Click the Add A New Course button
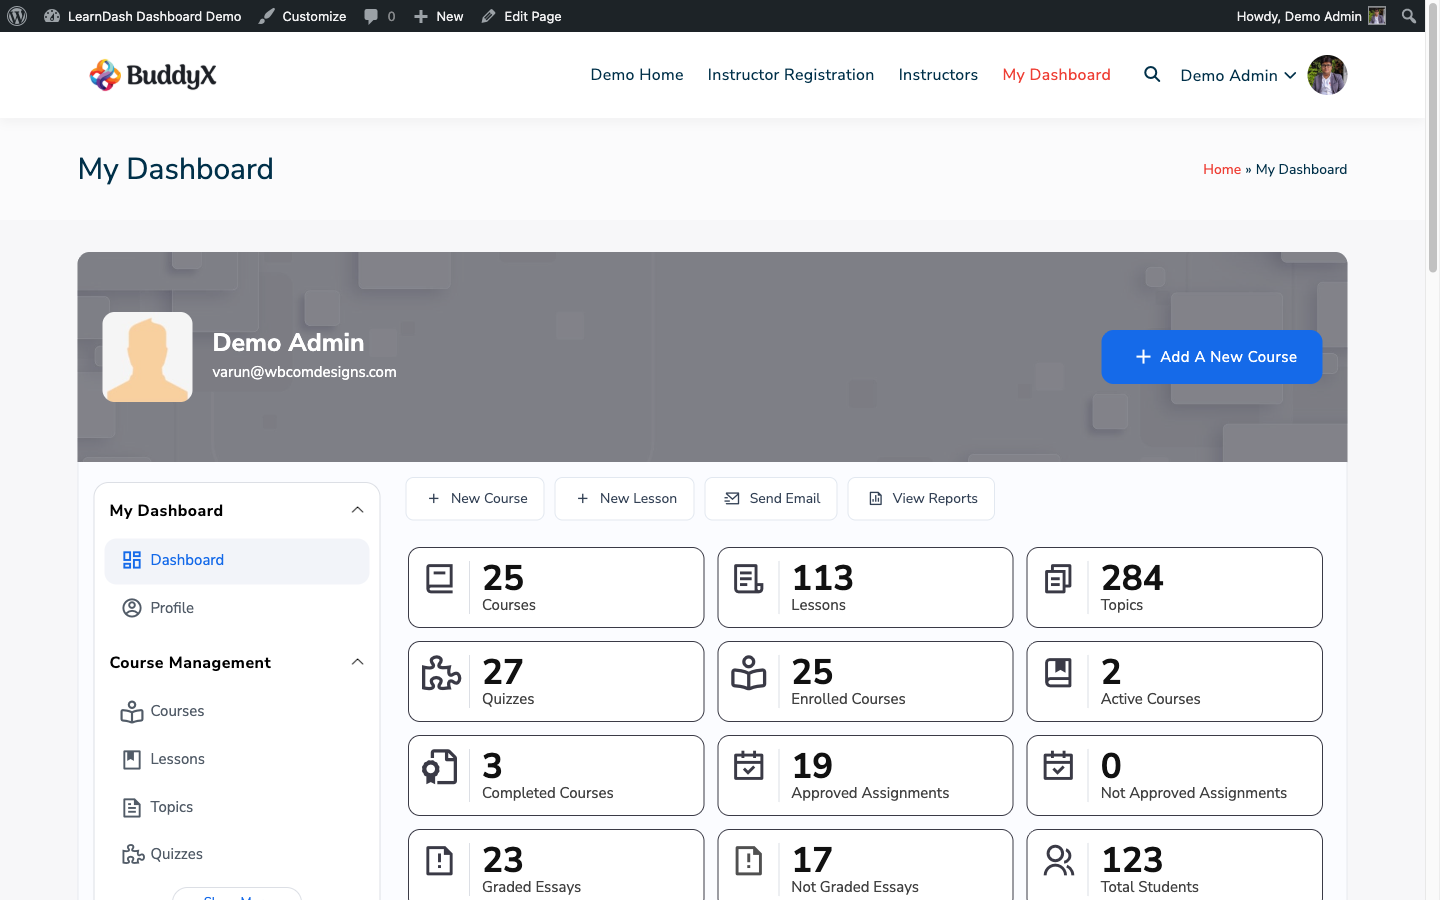The height and width of the screenshot is (900, 1440). click(x=1211, y=357)
